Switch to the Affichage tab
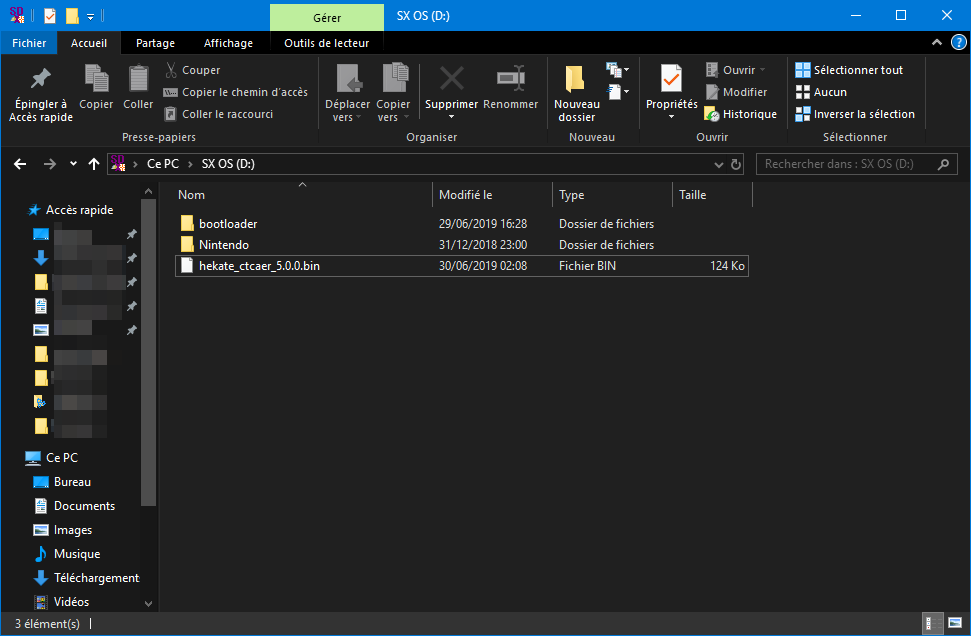 coord(229,43)
